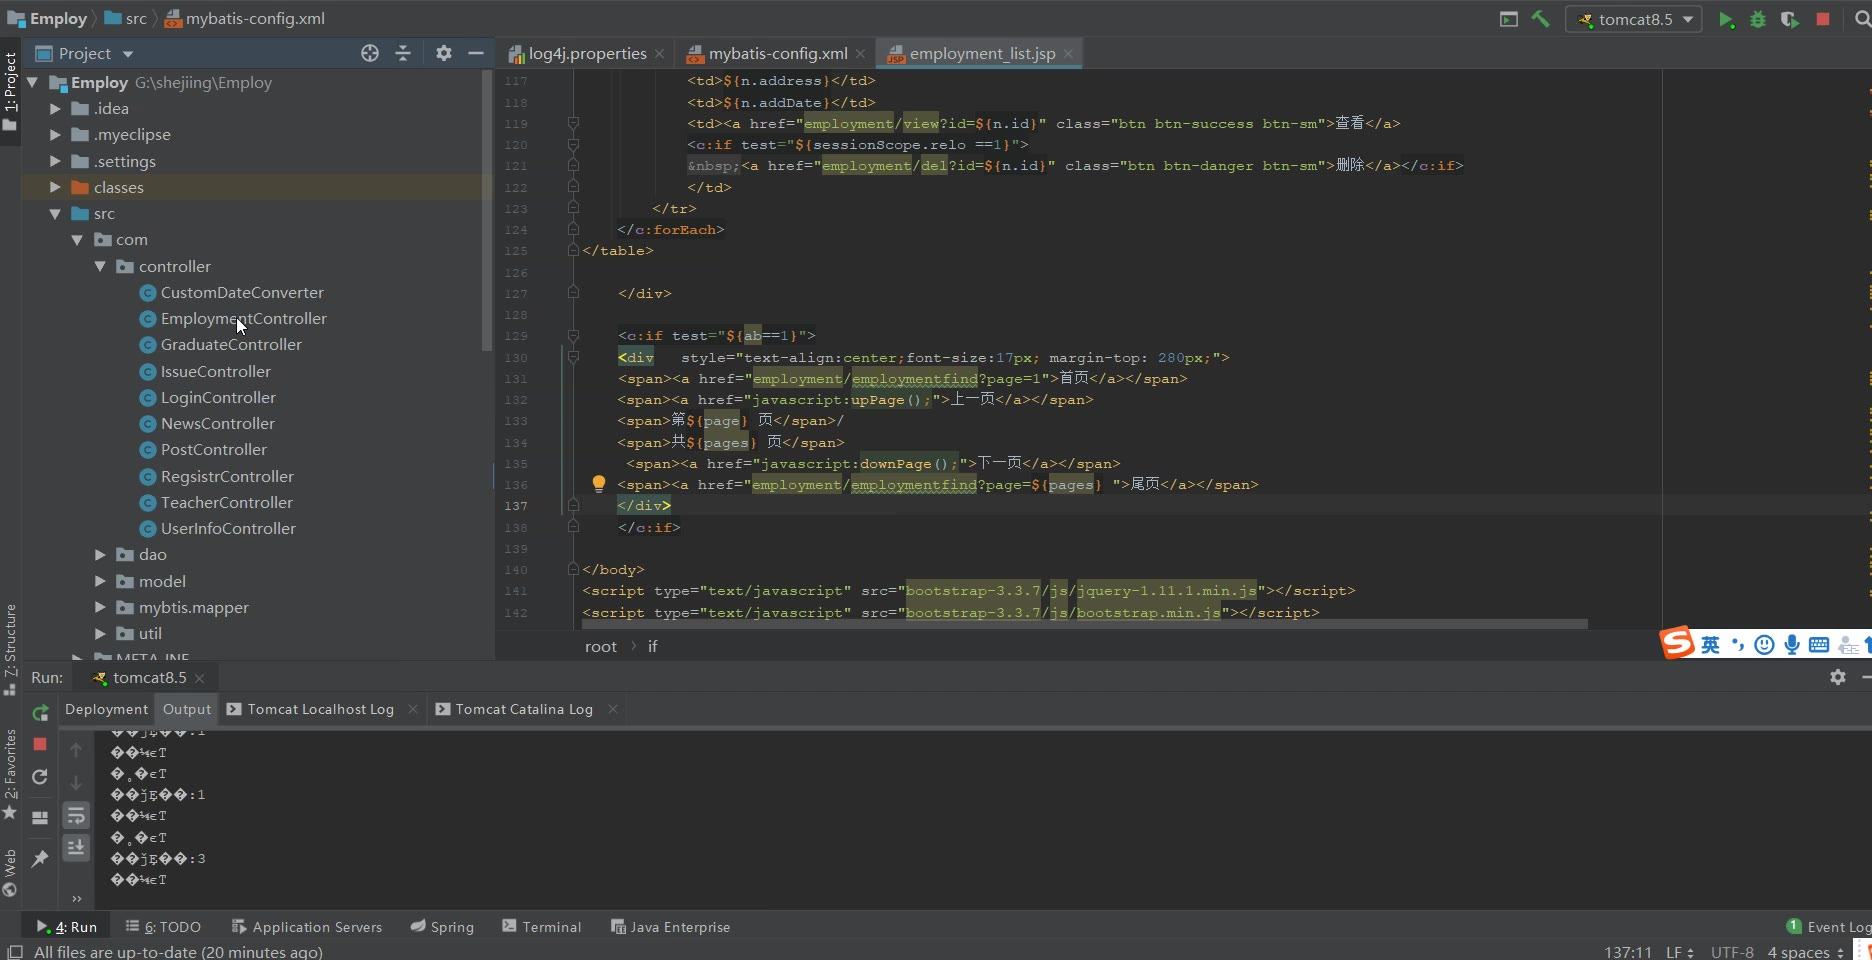Toggle the 2: Favorites side tool window

tap(10, 774)
